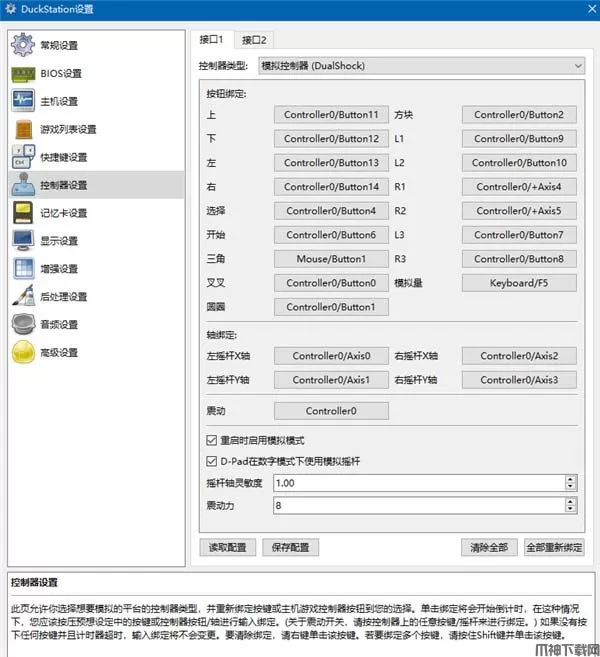Rebind 左 binding Controller0/Button13
Viewport: 600px width, 657px height.
(x=331, y=163)
